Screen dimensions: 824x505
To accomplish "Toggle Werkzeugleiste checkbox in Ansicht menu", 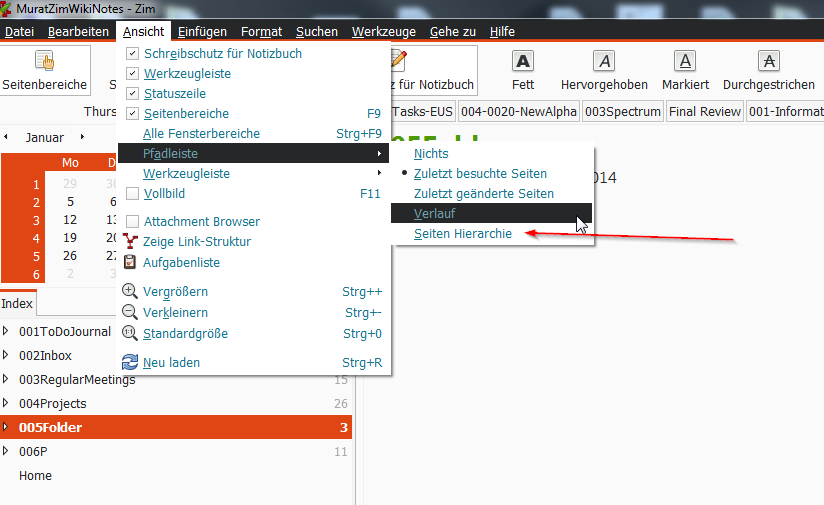I will pos(132,74).
